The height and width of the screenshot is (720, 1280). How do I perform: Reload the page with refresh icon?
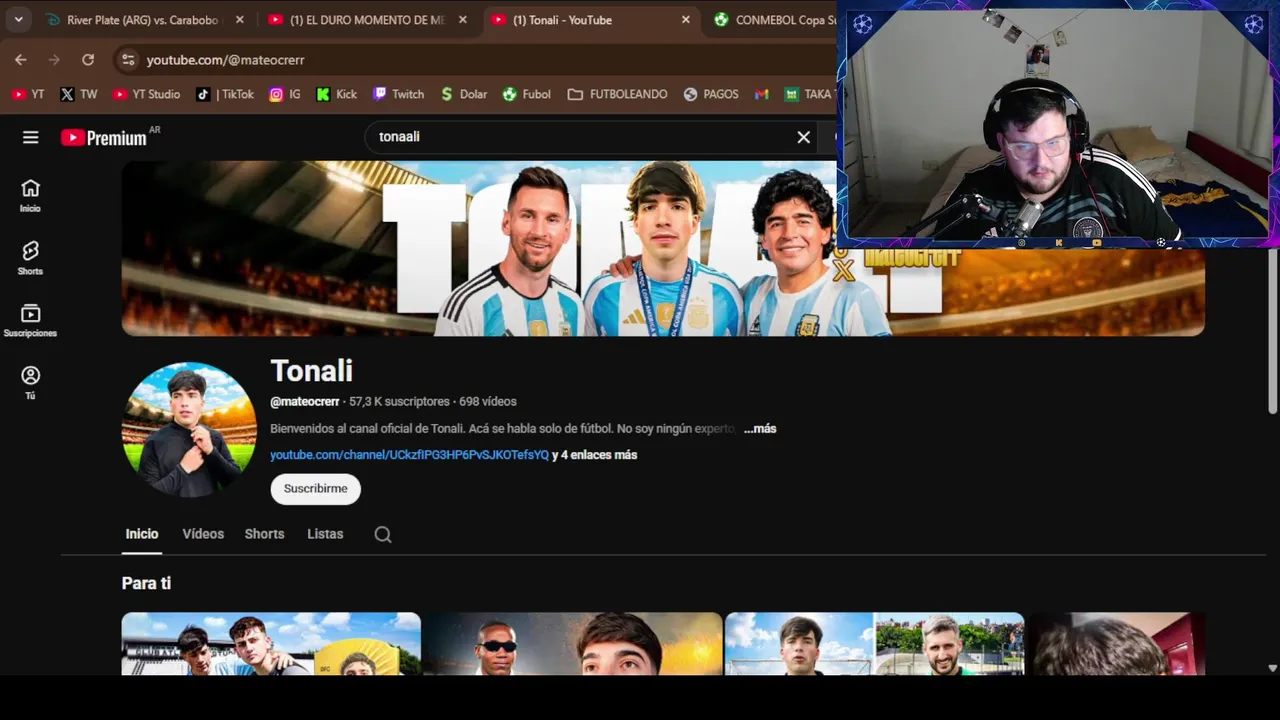88,60
